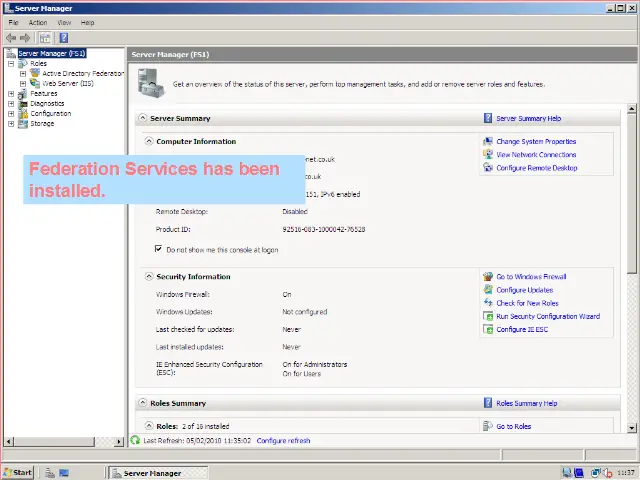Expand the Web Server (IIS) node
The height and width of the screenshot is (480, 640).
(23, 84)
